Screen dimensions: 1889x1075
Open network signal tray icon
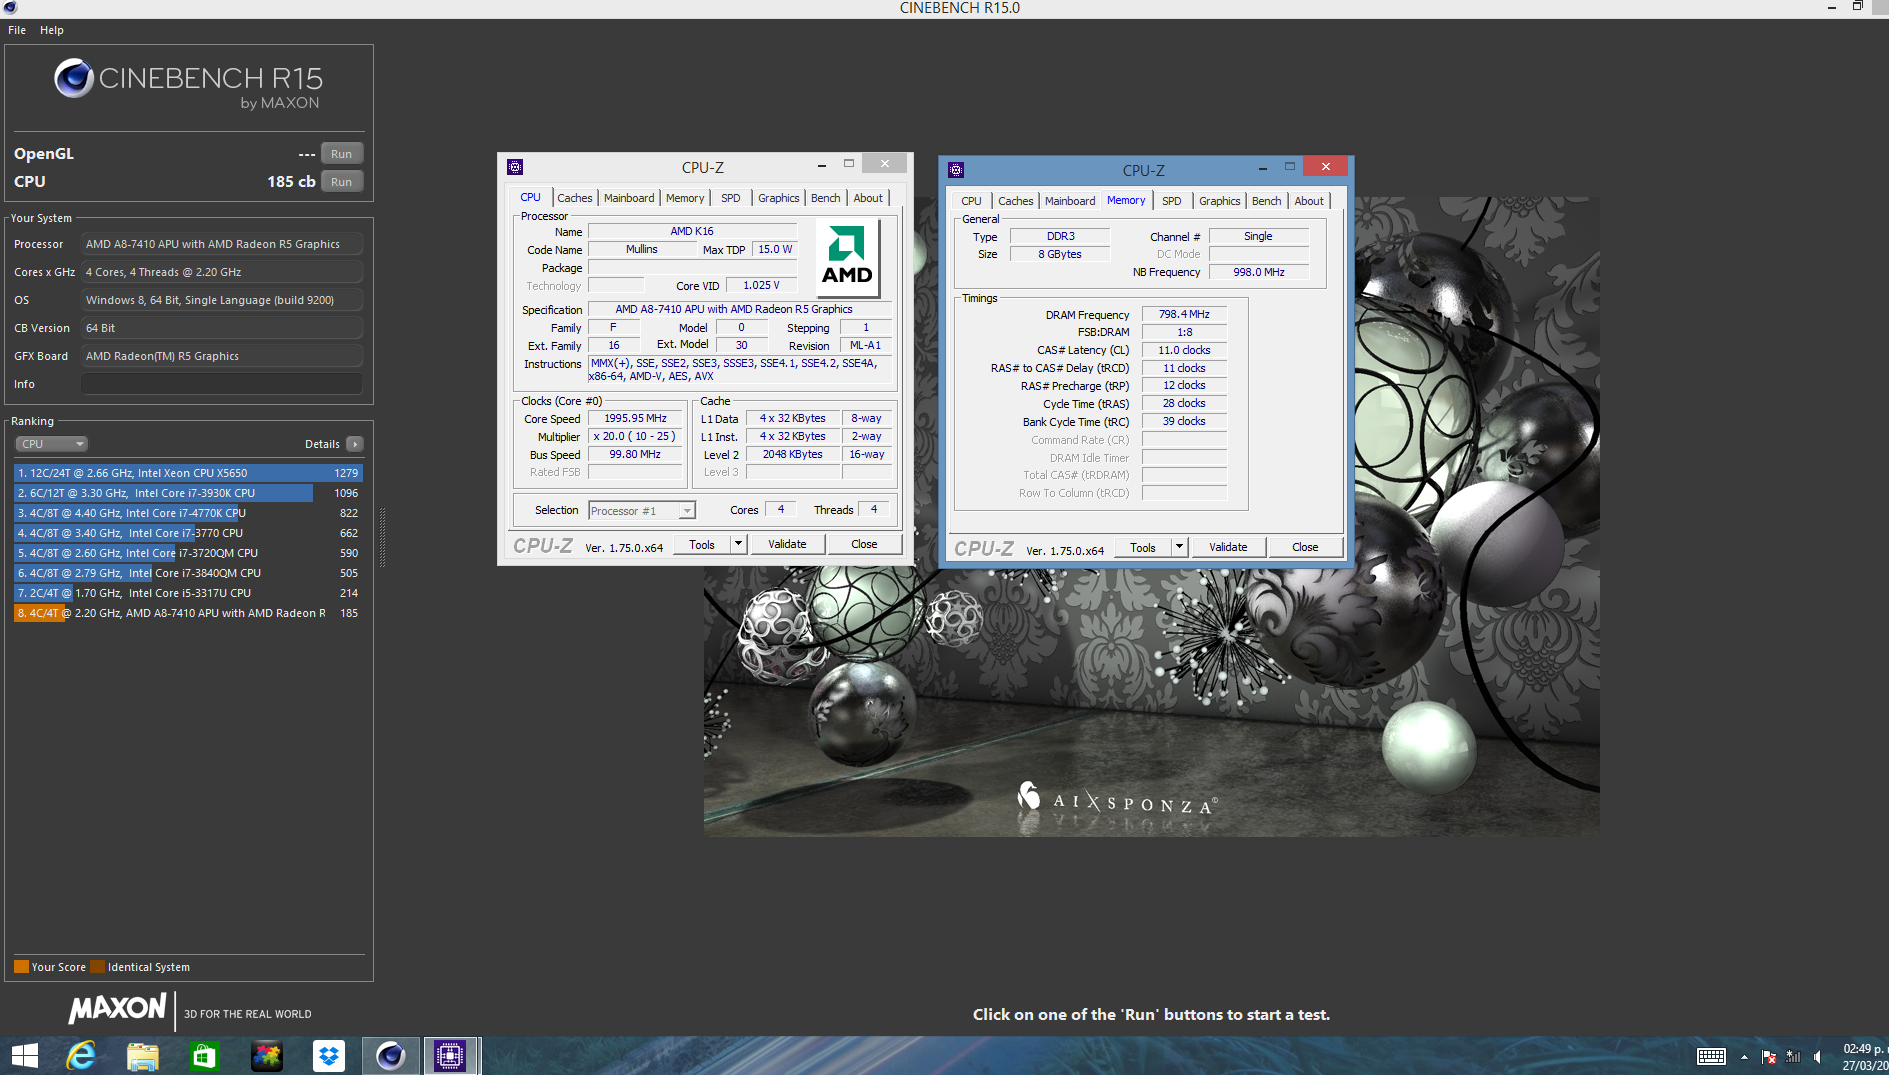point(1793,1057)
